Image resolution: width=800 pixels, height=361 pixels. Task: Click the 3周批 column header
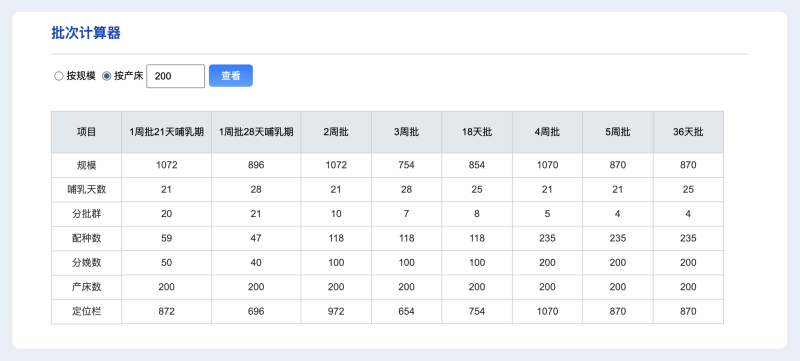pos(406,132)
